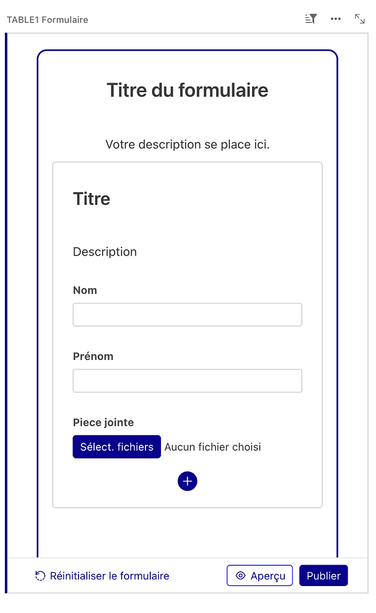Select the Prénom text input
This screenshot has height=613, width=376.
tap(187, 381)
